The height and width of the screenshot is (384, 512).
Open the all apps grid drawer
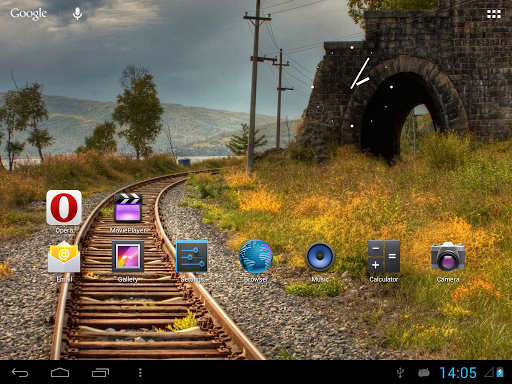(x=494, y=14)
